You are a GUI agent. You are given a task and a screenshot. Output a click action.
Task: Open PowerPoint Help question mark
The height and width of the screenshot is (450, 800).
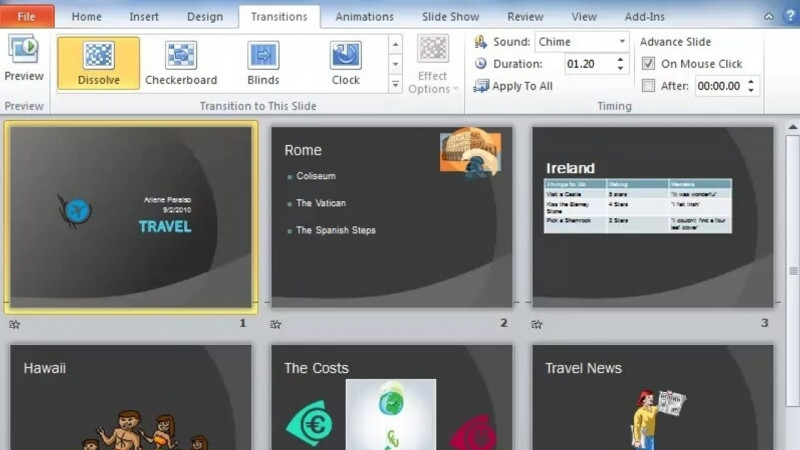(790, 16)
